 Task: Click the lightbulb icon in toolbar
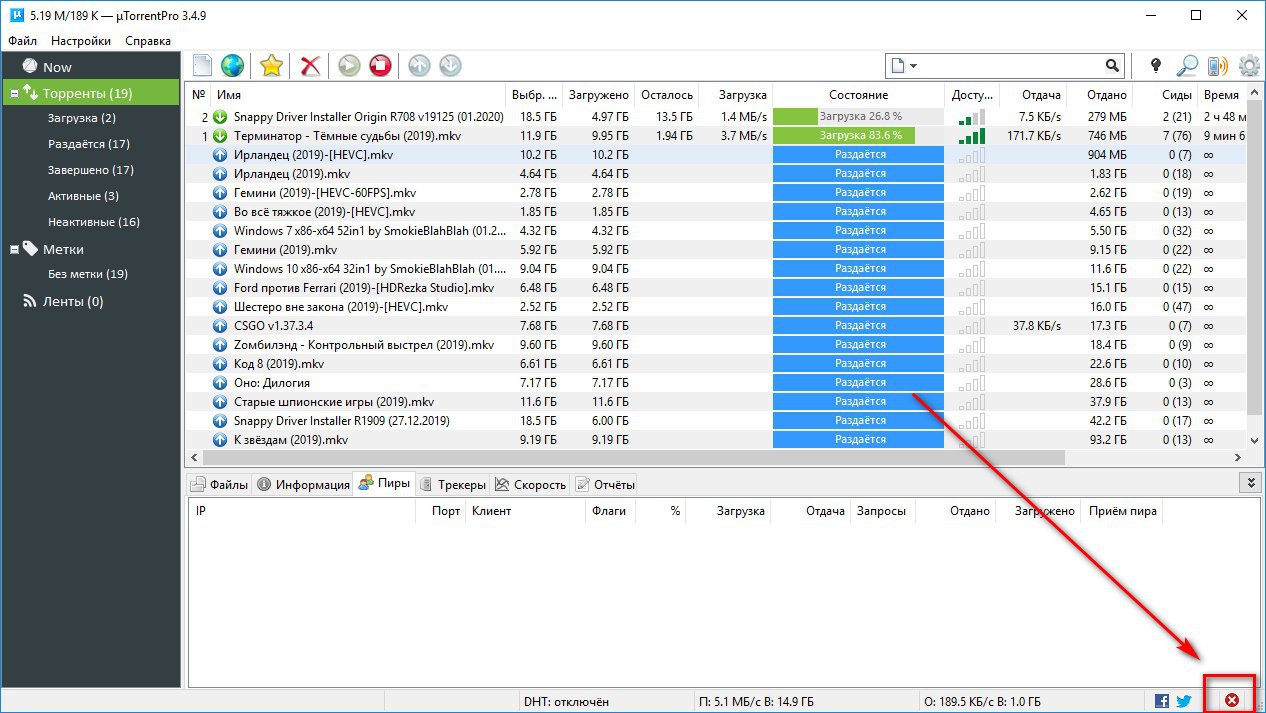coord(1156,66)
